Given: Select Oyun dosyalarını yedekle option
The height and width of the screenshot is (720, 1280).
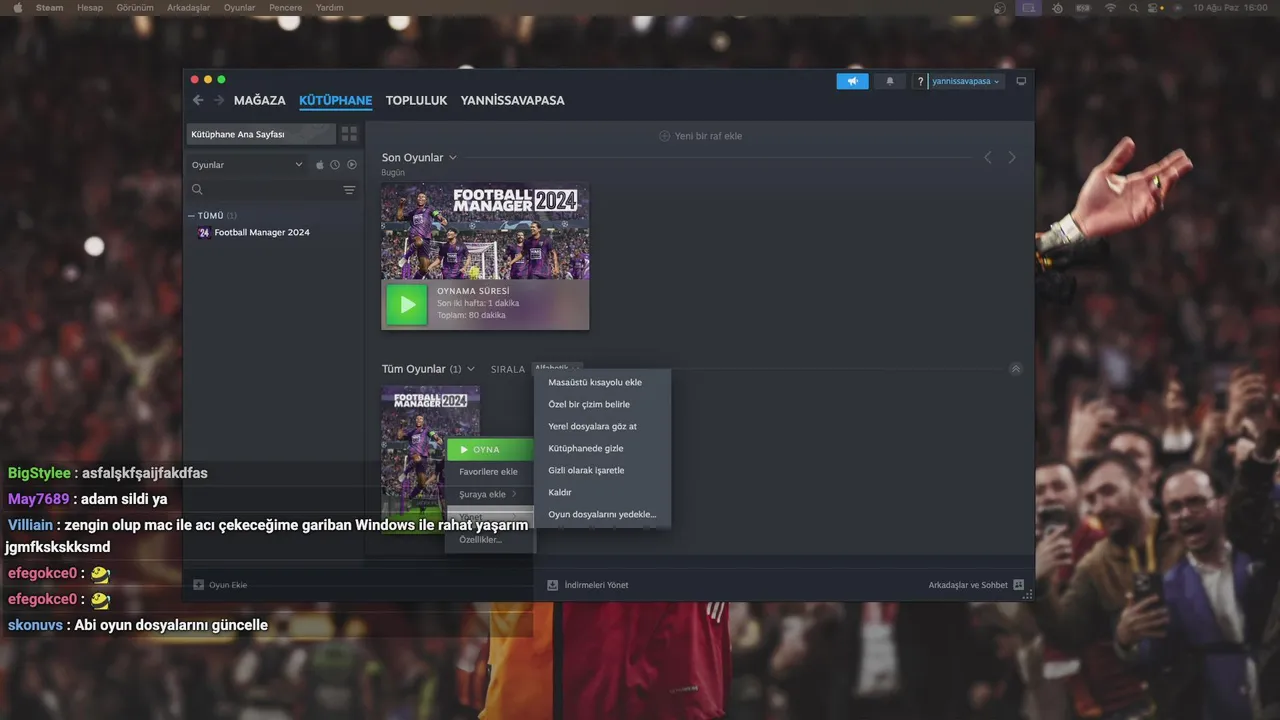Looking at the screenshot, I should (x=602, y=514).
